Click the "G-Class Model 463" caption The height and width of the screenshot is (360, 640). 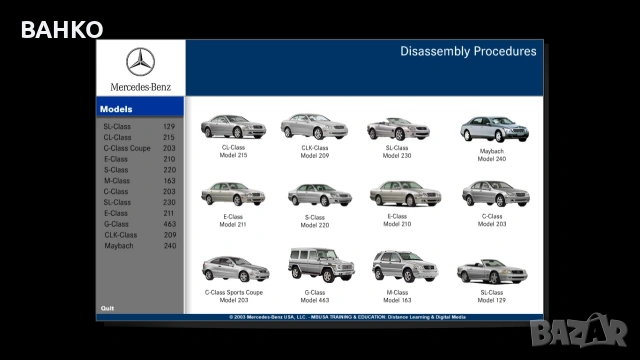[315, 296]
